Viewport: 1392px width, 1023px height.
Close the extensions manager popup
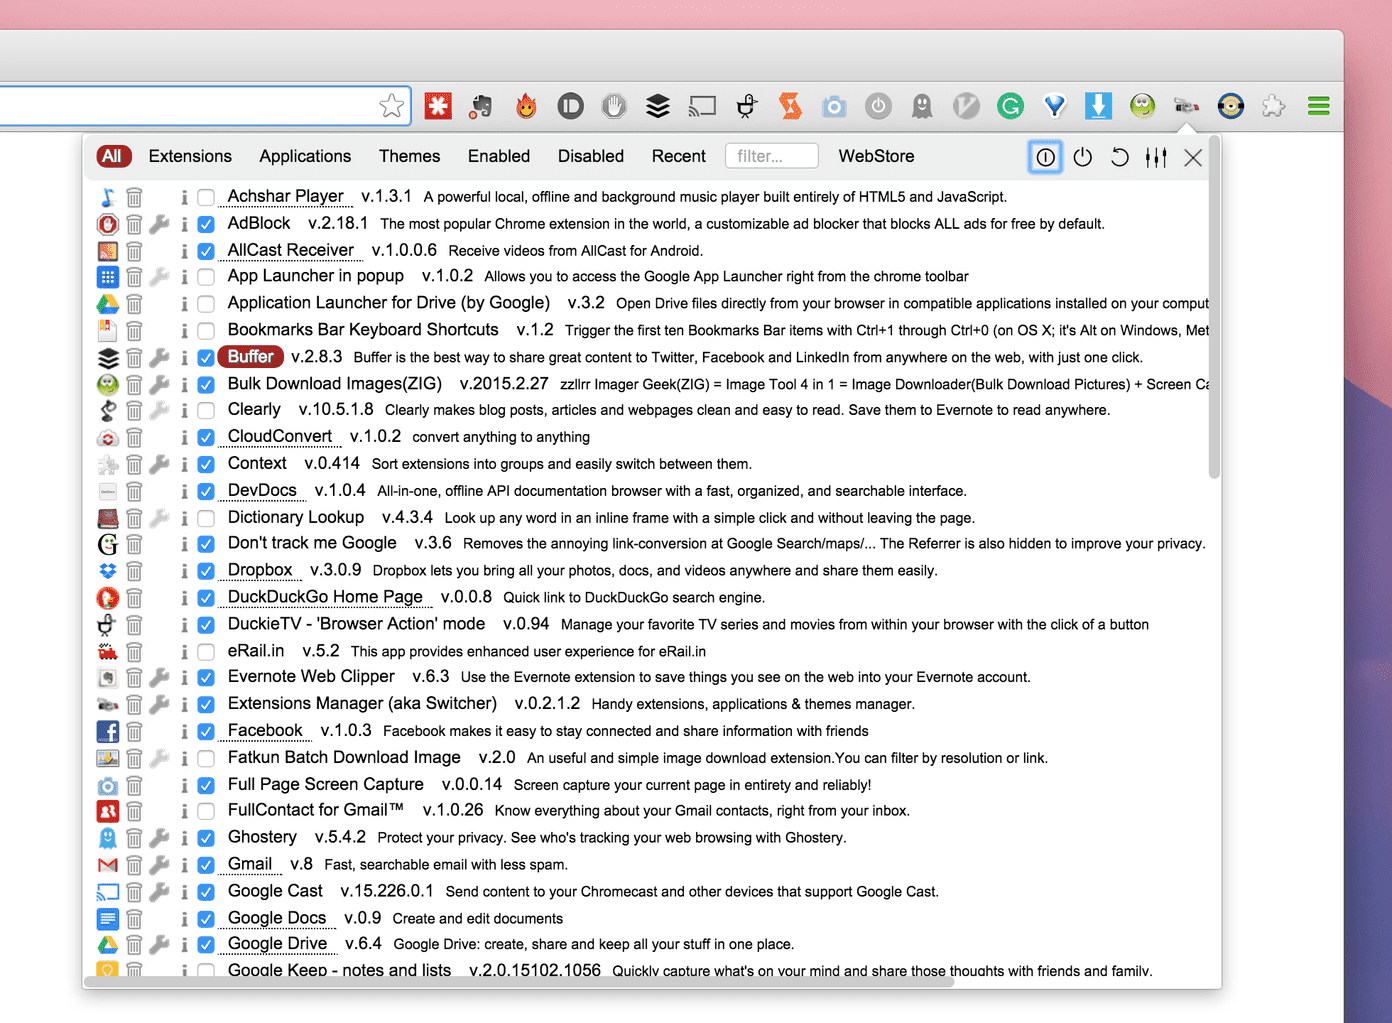pos(1193,157)
